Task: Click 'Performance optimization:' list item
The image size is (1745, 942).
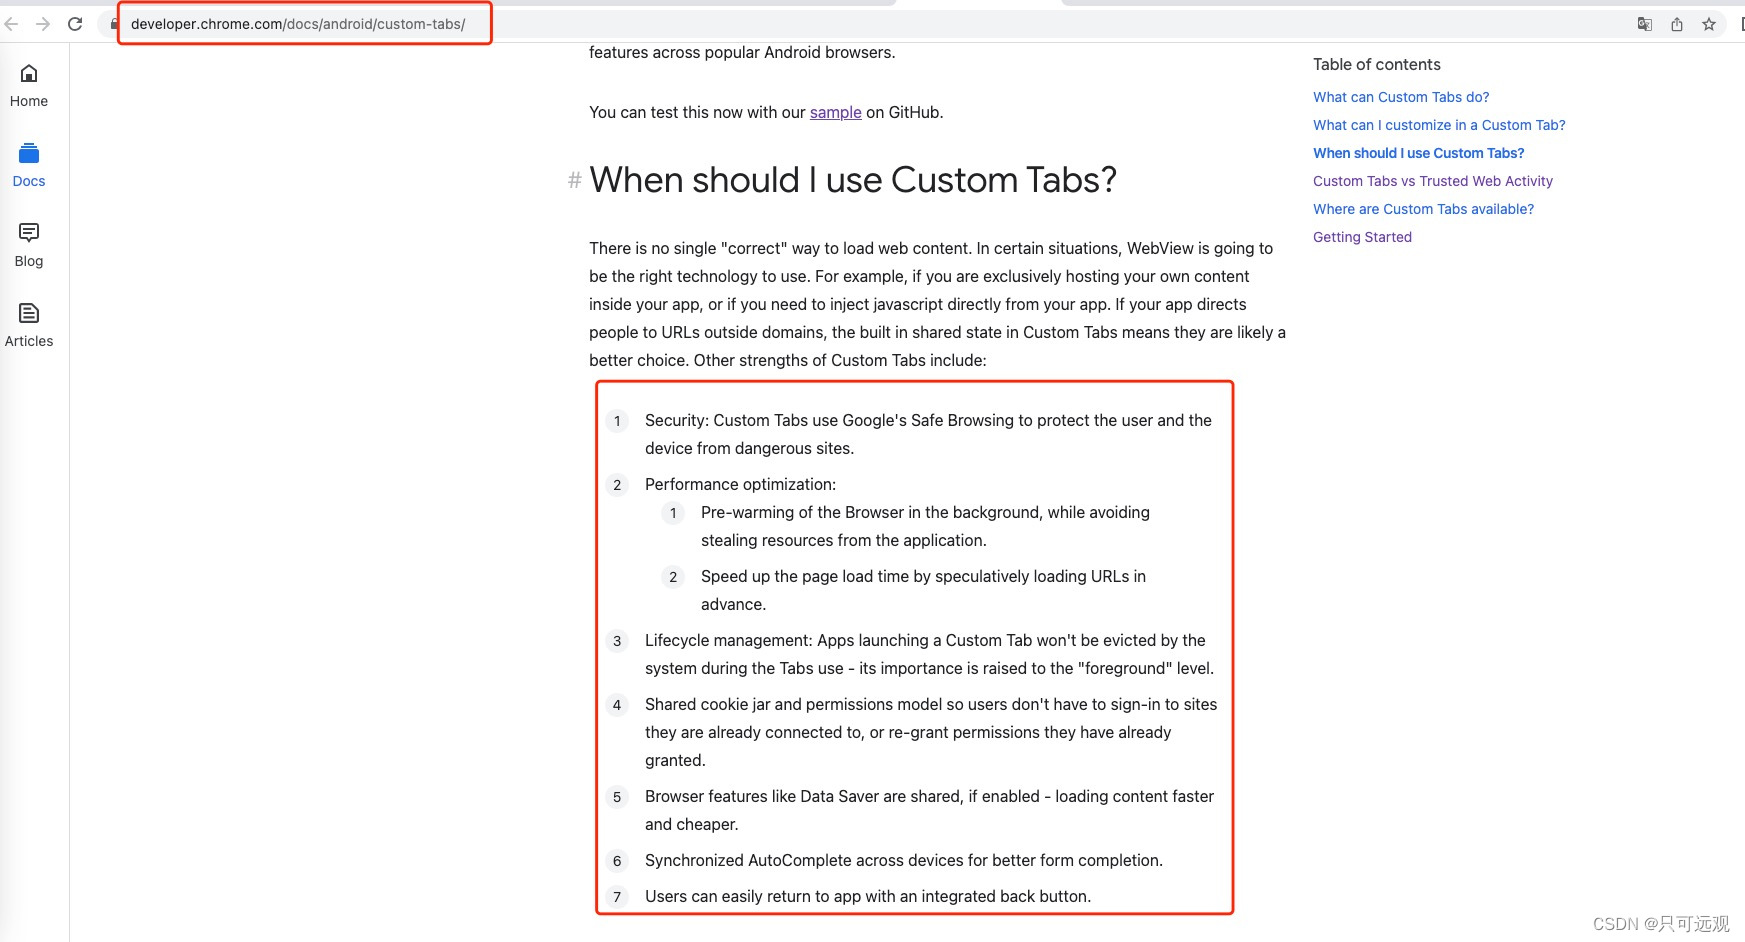Action: 740,484
